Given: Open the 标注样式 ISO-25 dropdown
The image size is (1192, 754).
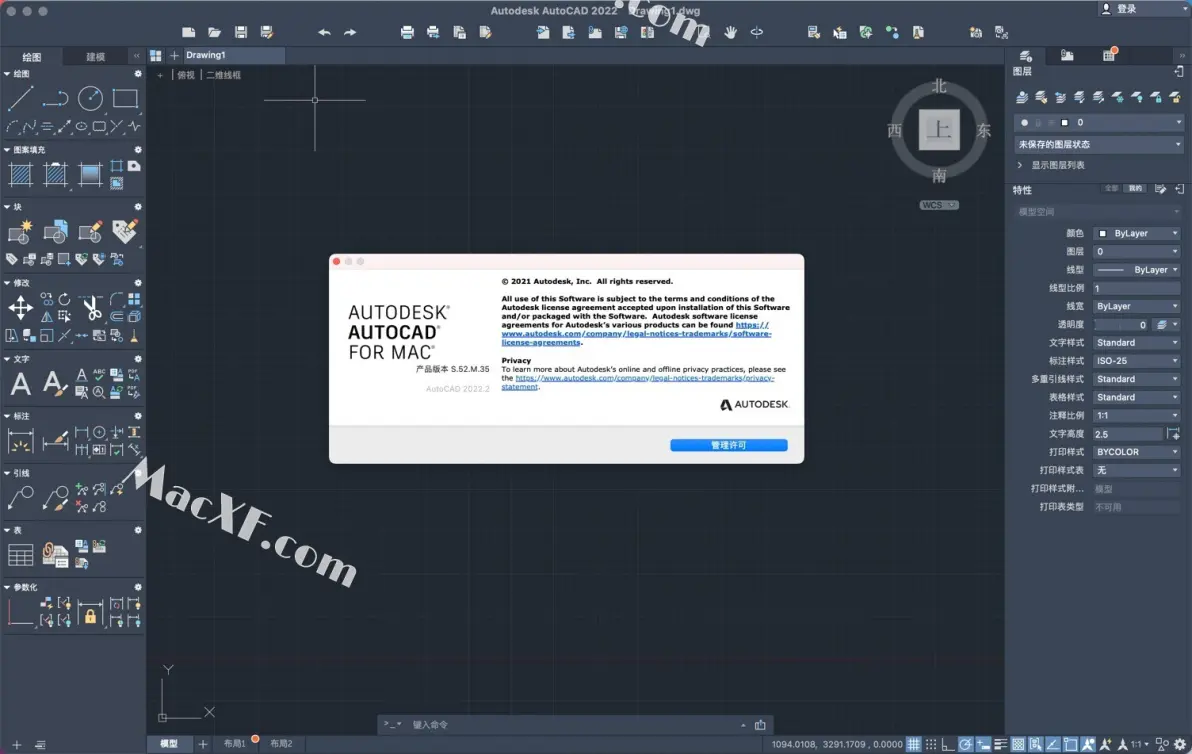Looking at the screenshot, I should (x=1137, y=361).
